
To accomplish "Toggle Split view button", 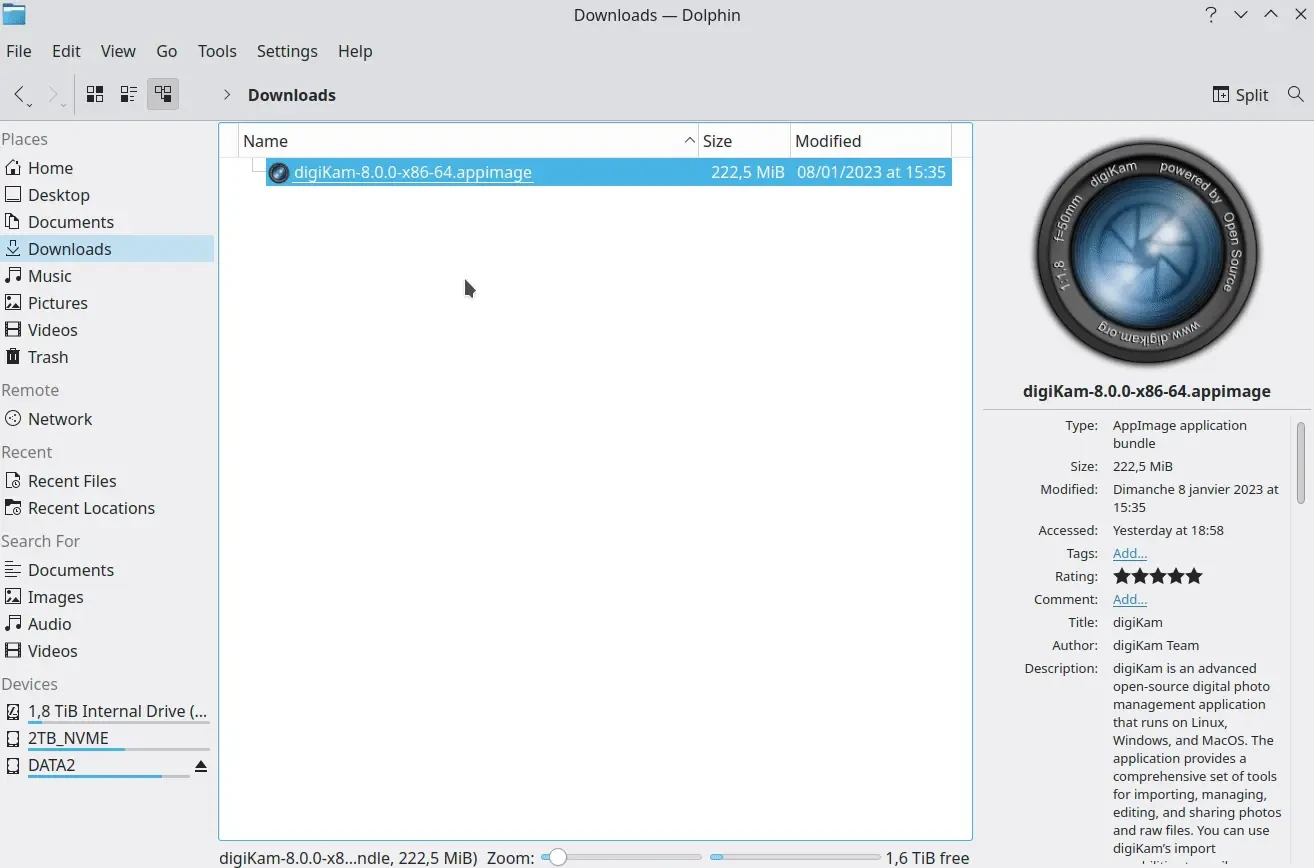I will [1240, 94].
